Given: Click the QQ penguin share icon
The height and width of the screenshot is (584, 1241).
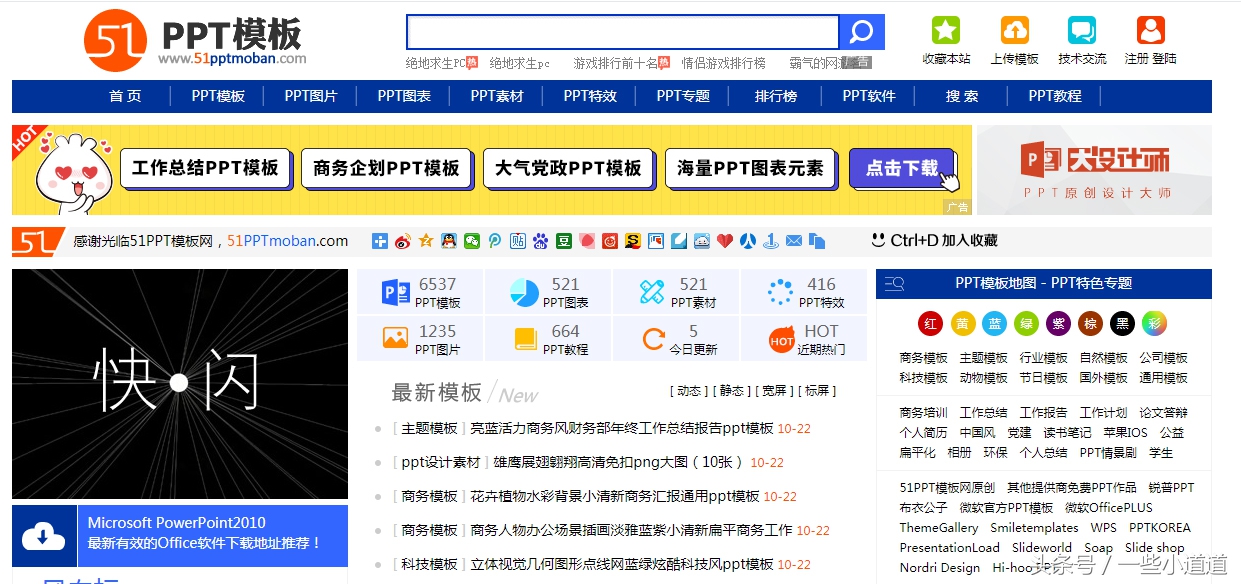Looking at the screenshot, I should point(448,240).
